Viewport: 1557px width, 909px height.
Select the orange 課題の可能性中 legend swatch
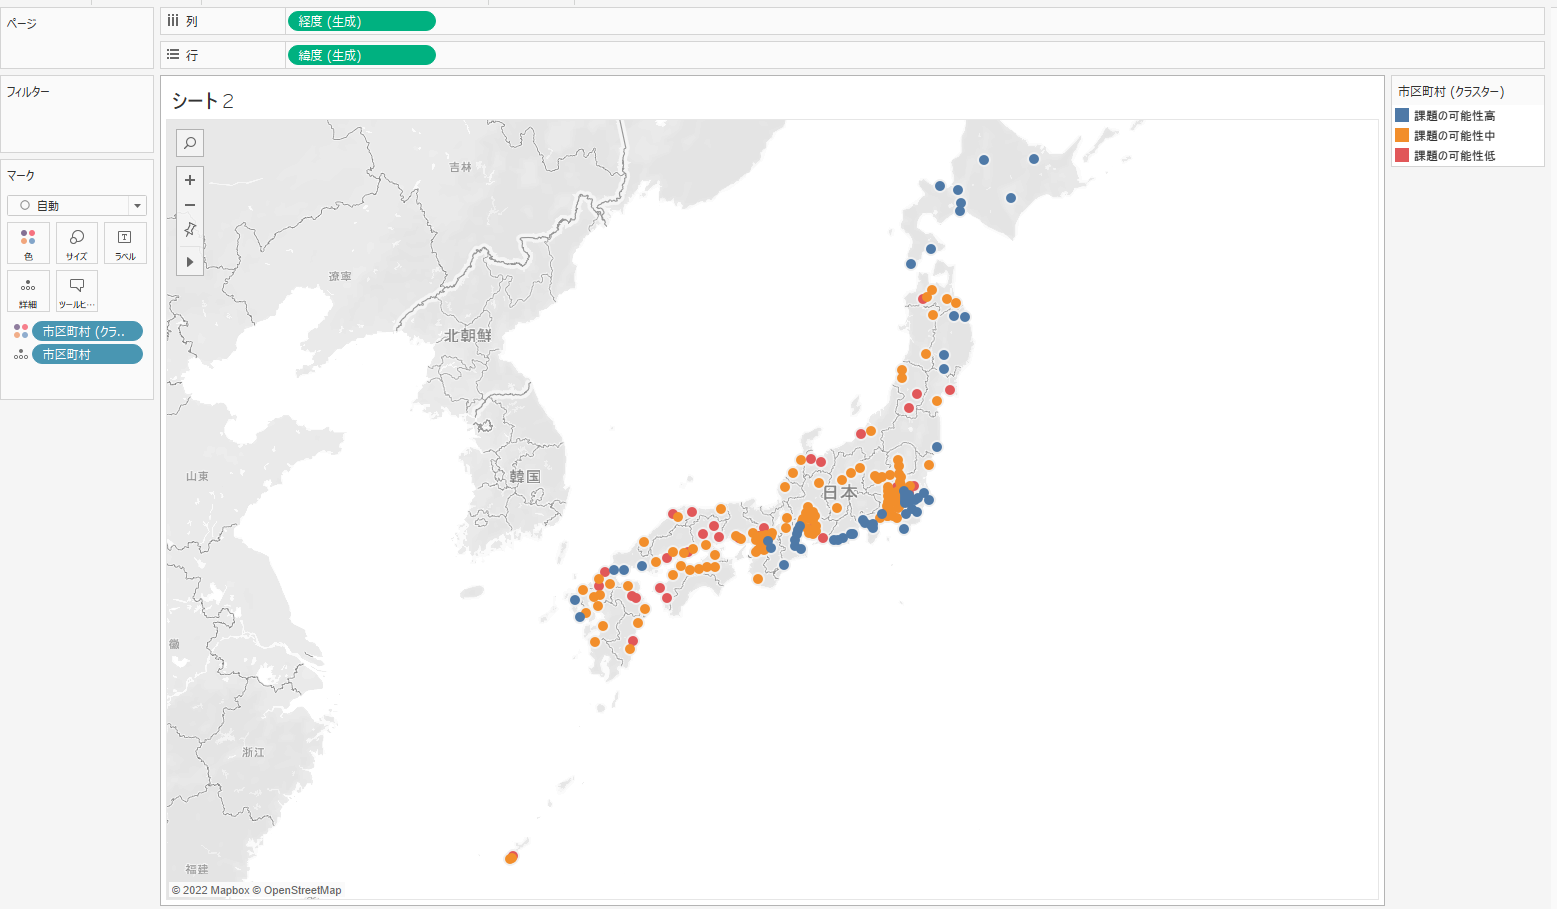click(1402, 136)
